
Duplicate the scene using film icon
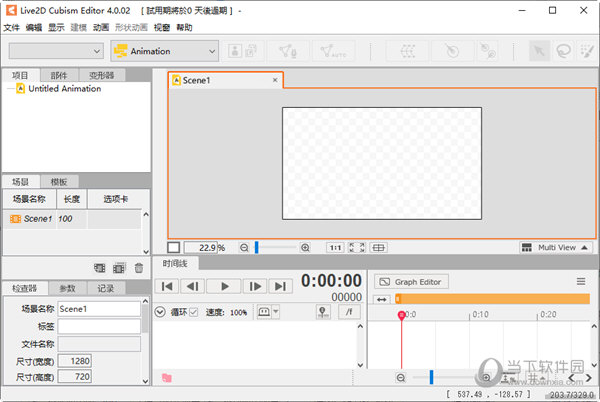pos(119,268)
